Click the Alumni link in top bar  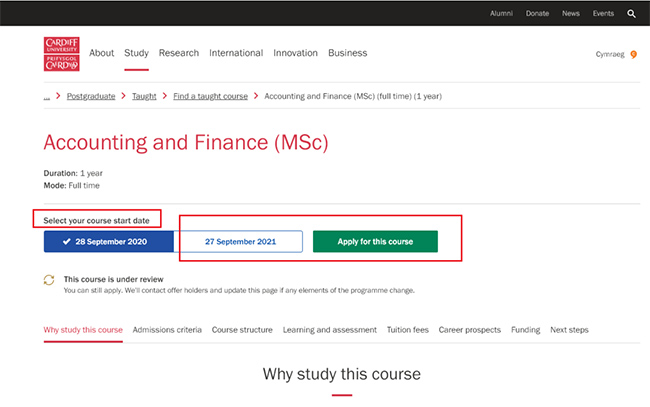pos(501,14)
